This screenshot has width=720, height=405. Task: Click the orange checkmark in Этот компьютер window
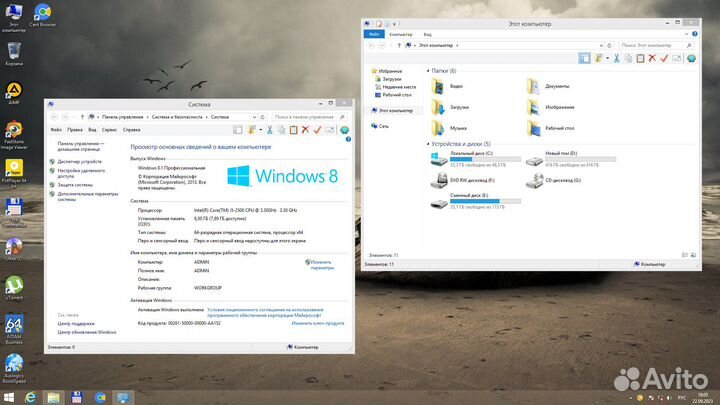coord(664,58)
